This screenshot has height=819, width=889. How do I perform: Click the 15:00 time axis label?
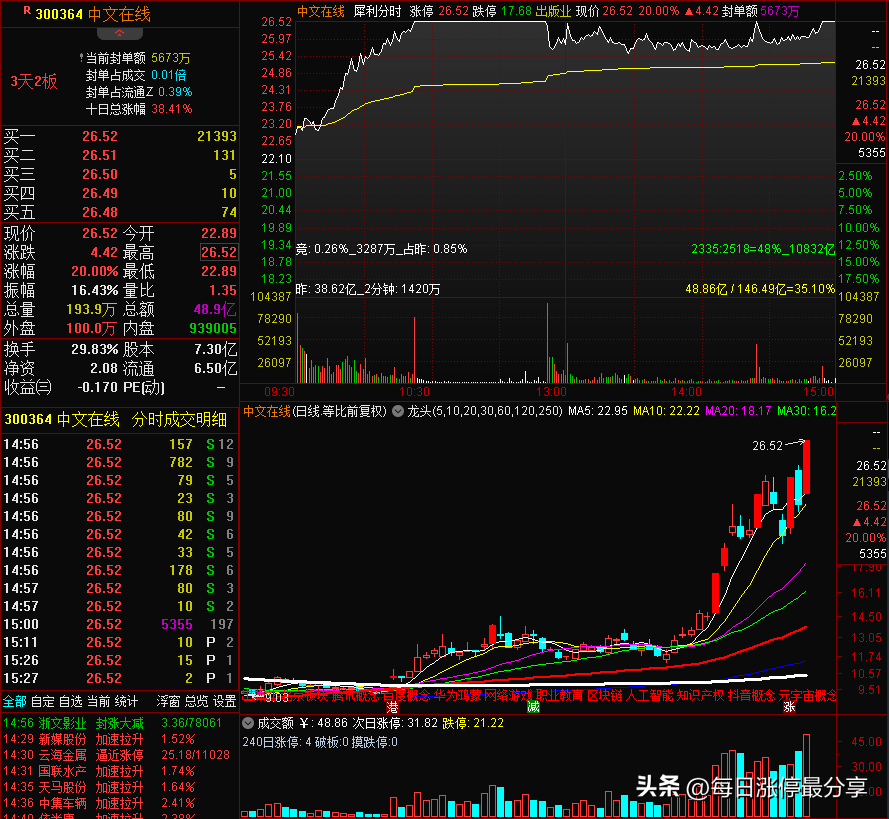818,392
